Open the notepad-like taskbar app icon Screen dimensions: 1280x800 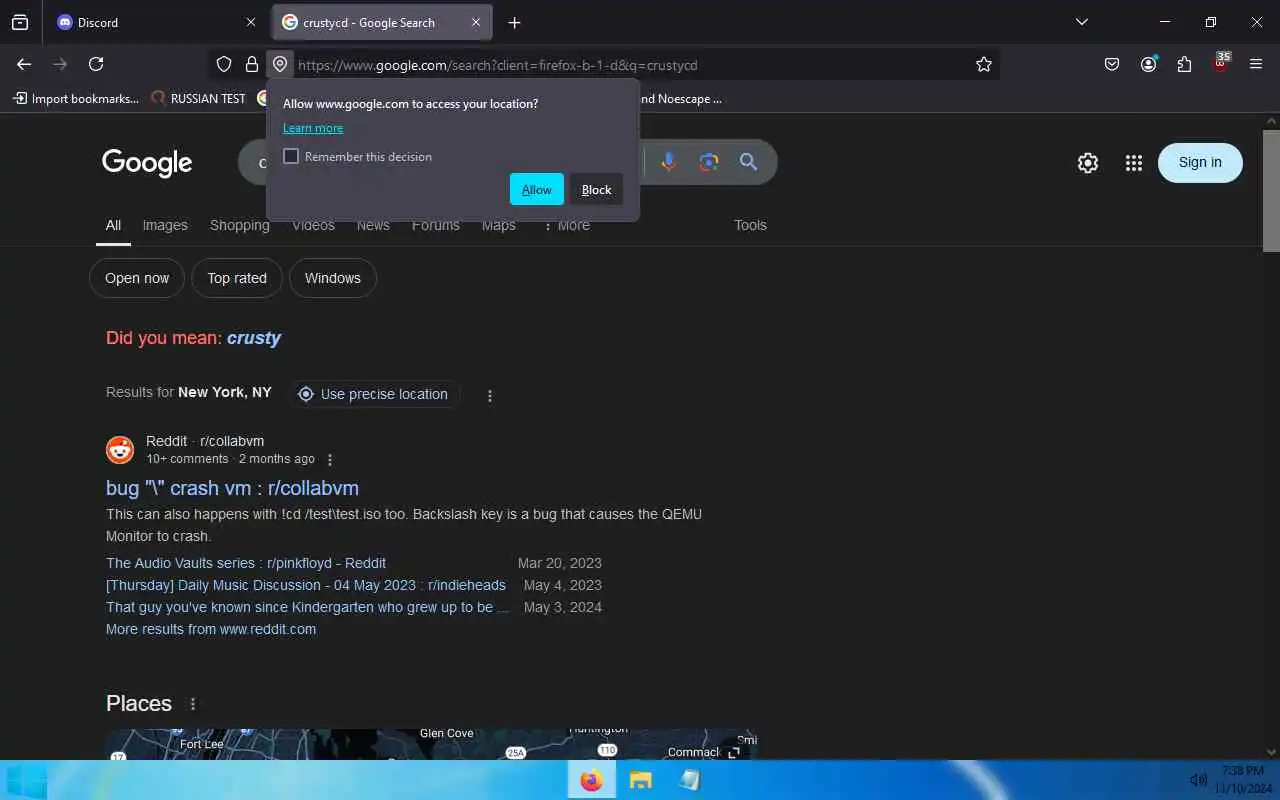[689, 780]
